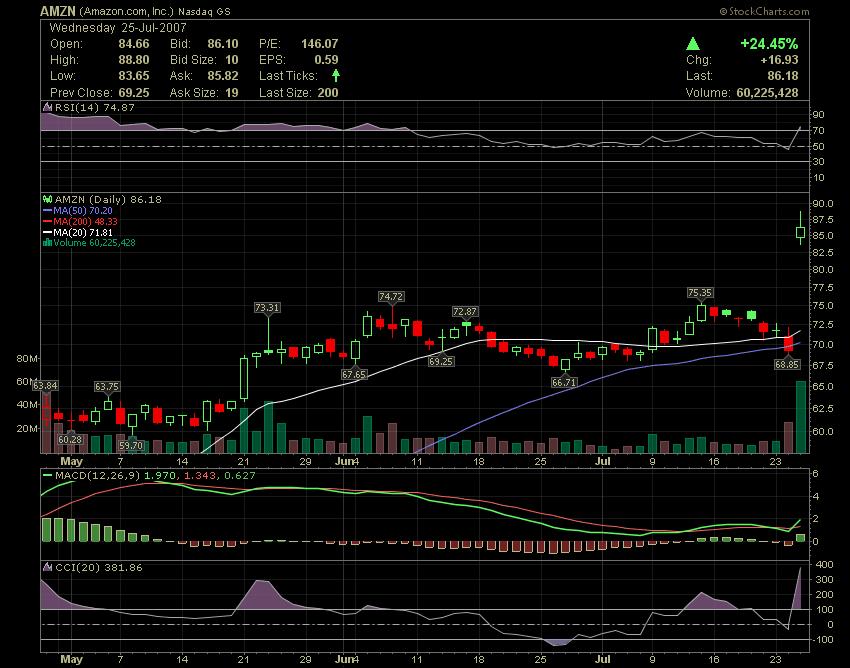Click the large green up triangle beside +24.45%
The width and height of the screenshot is (850, 668).
tap(693, 44)
